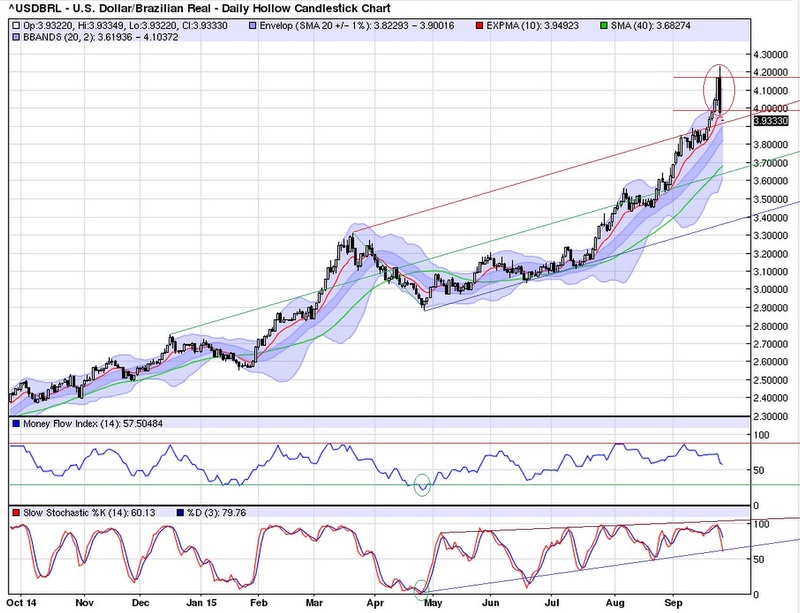Click the blue Money Flow Index legend swatch
Screen dimensions: 800x613
pyautogui.click(x=16, y=424)
